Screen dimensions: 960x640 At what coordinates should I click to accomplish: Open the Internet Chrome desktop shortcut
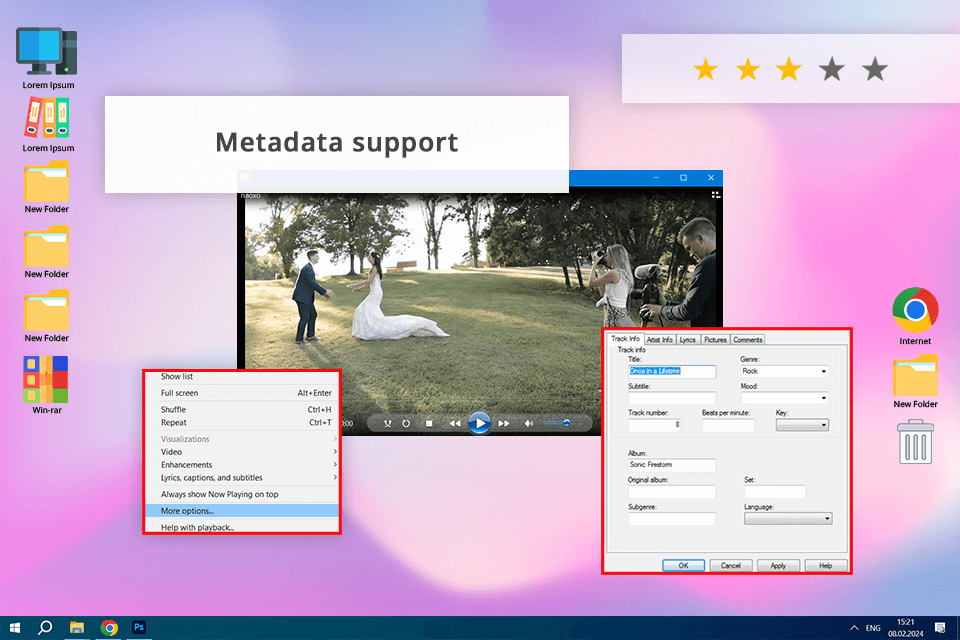[x=915, y=310]
